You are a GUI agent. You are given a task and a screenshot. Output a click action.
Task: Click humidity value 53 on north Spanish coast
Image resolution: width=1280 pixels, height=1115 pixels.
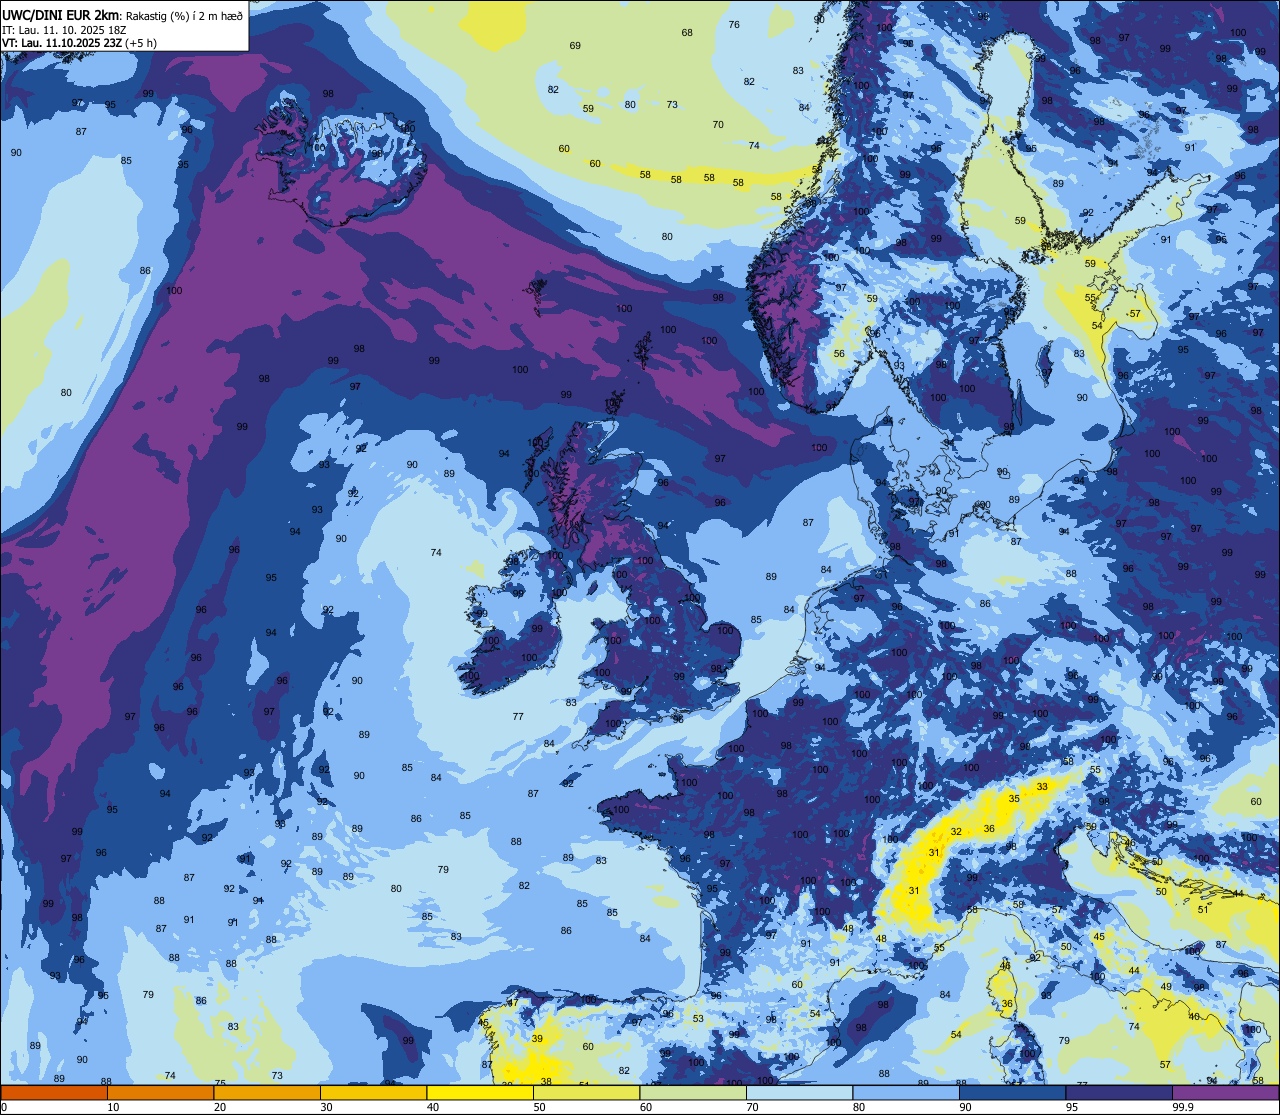tap(698, 1019)
